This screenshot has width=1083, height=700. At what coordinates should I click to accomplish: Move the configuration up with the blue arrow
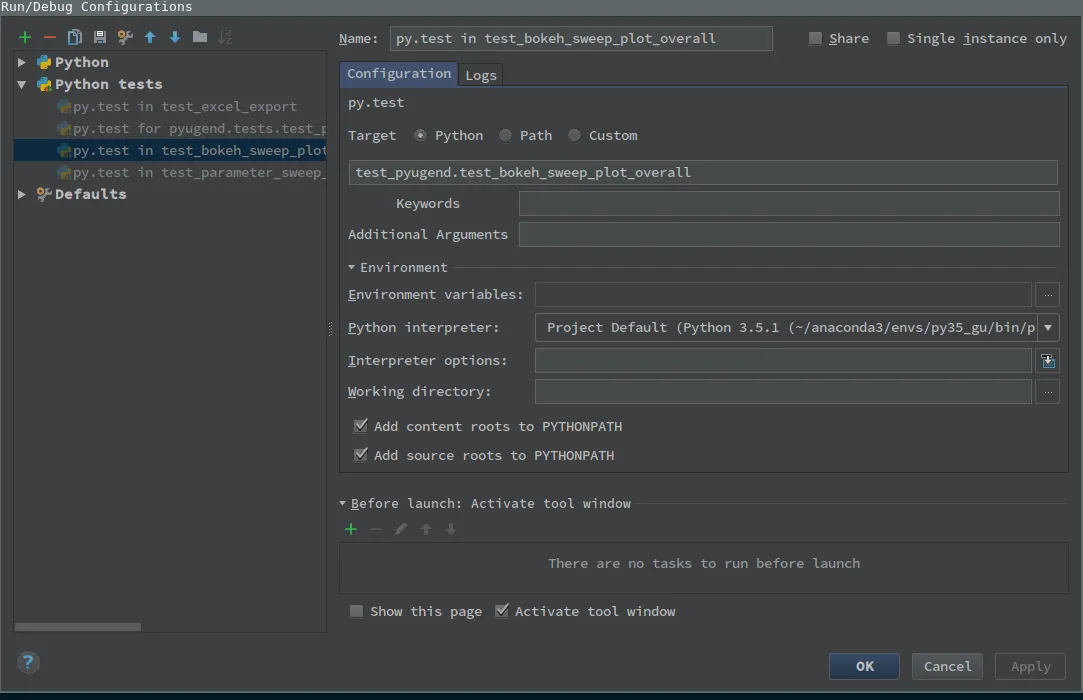tap(150, 37)
